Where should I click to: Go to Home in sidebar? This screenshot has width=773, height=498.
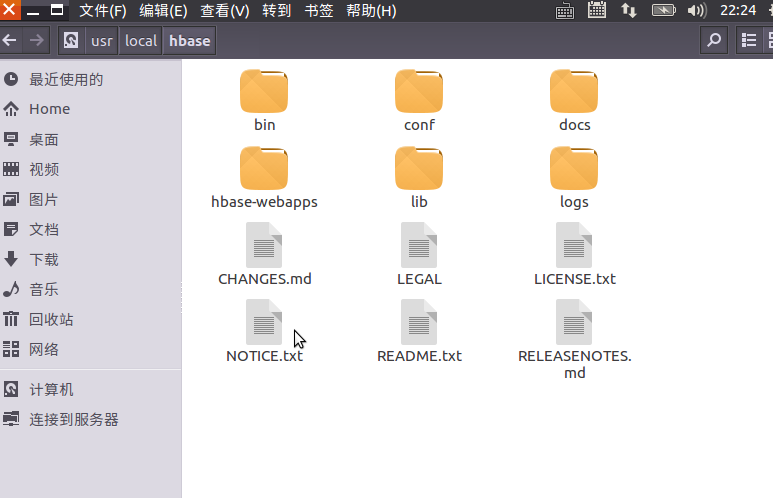pyautogui.click(x=91, y=109)
